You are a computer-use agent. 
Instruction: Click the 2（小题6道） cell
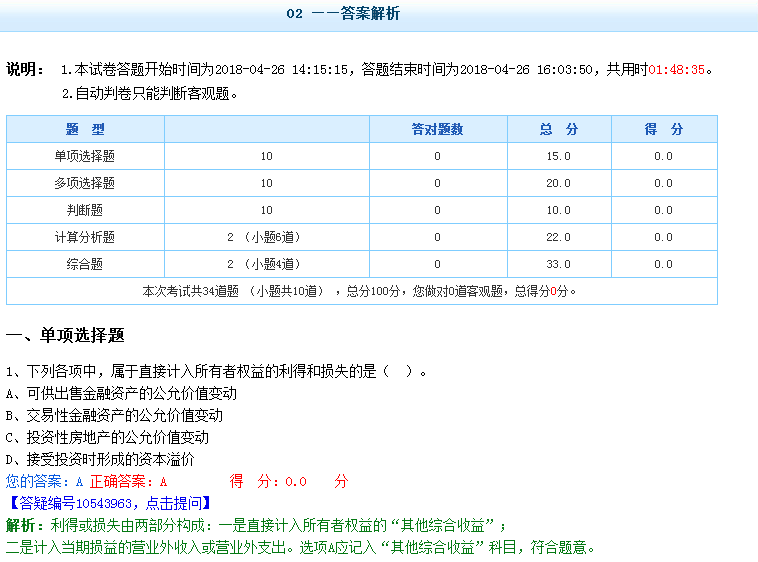point(267,237)
